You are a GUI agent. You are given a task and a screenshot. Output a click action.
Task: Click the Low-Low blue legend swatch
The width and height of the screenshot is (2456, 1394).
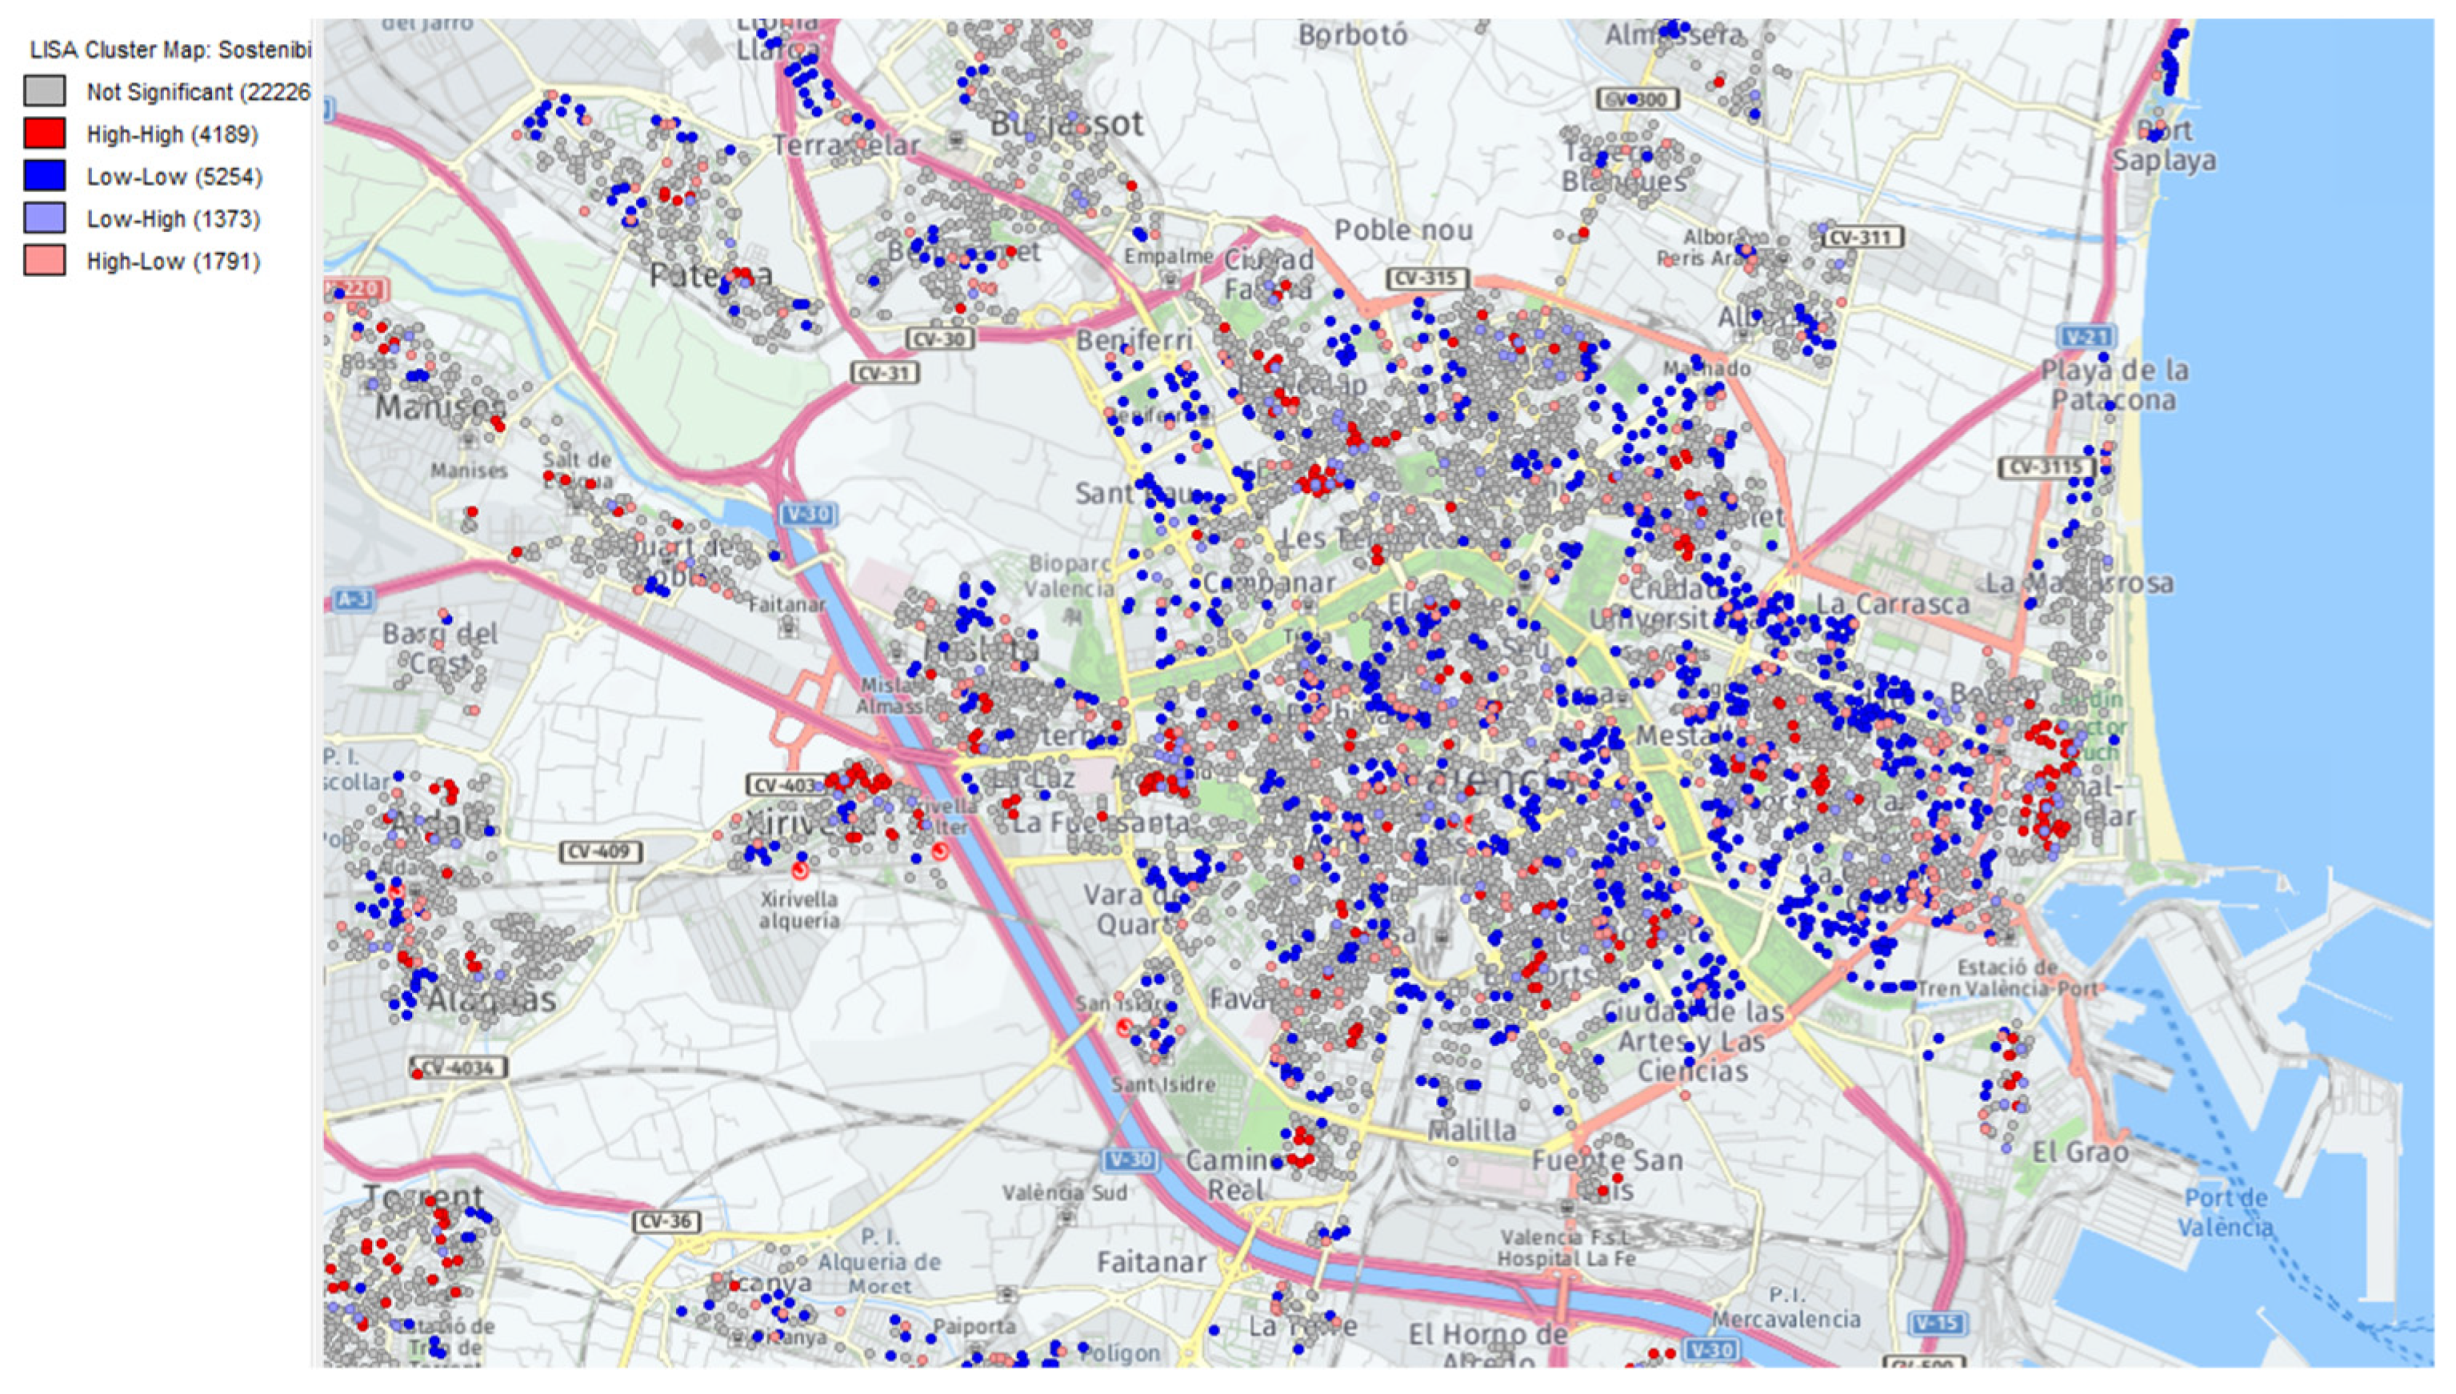point(45,176)
